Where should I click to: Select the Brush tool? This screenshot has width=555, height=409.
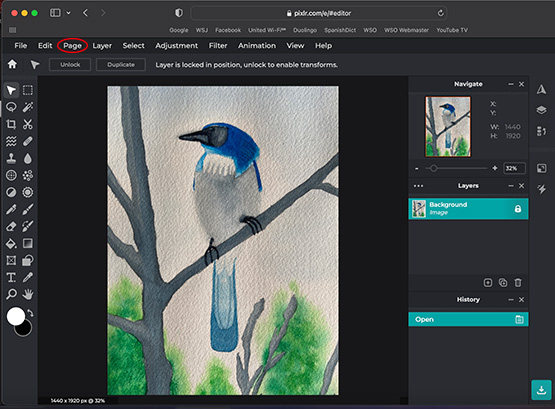click(28, 209)
